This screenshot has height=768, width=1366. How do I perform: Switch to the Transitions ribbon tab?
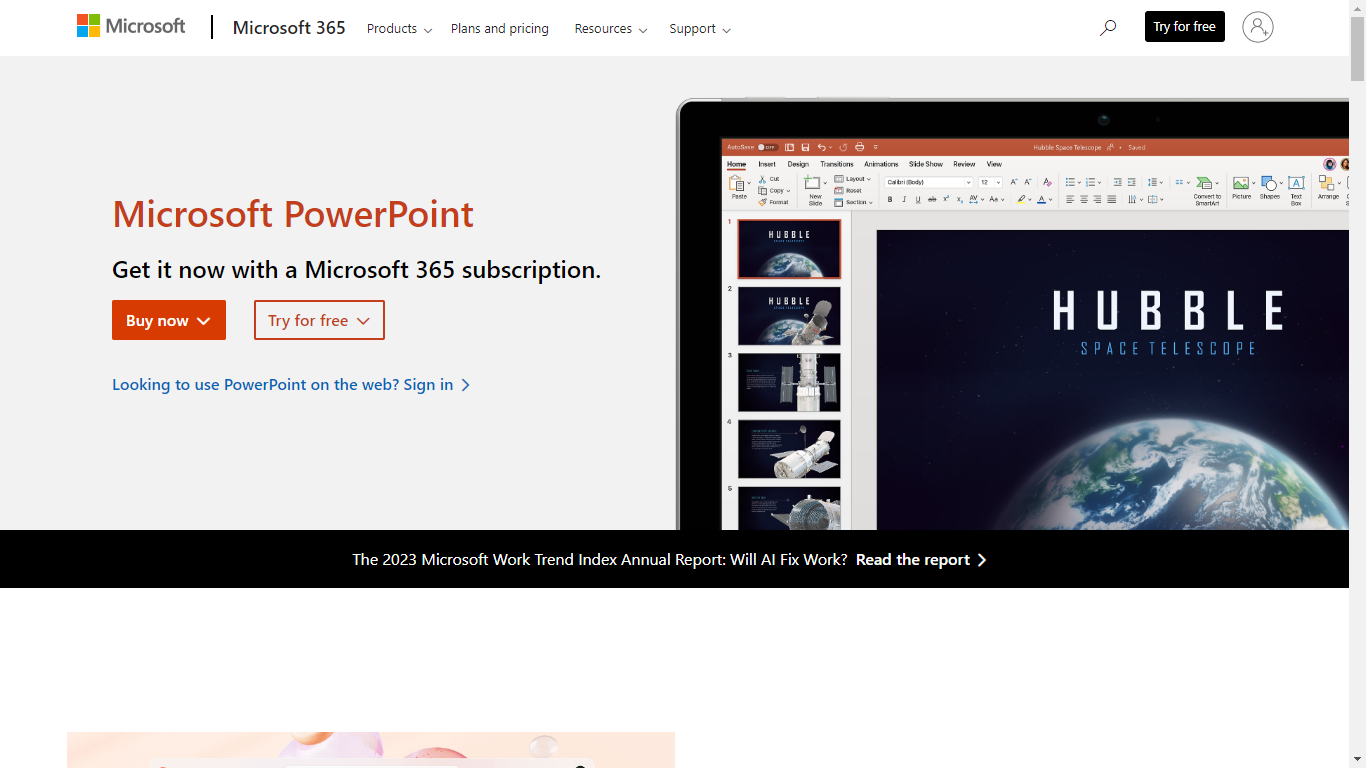pos(836,164)
